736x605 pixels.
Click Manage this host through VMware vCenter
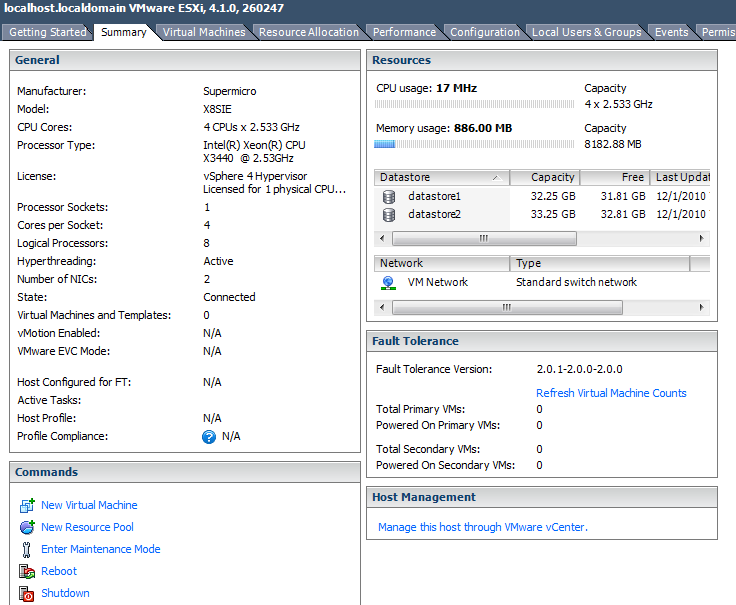point(482,527)
